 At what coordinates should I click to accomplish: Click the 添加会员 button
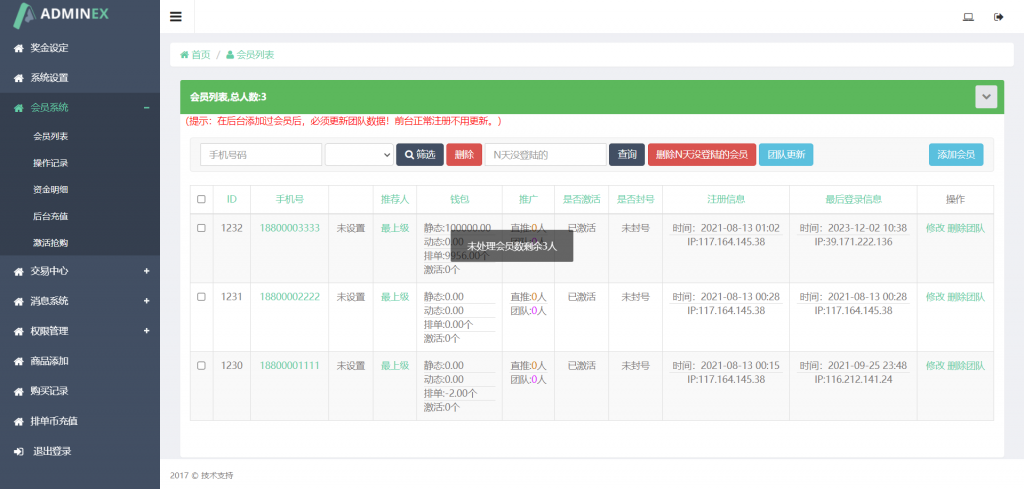[x=956, y=154]
